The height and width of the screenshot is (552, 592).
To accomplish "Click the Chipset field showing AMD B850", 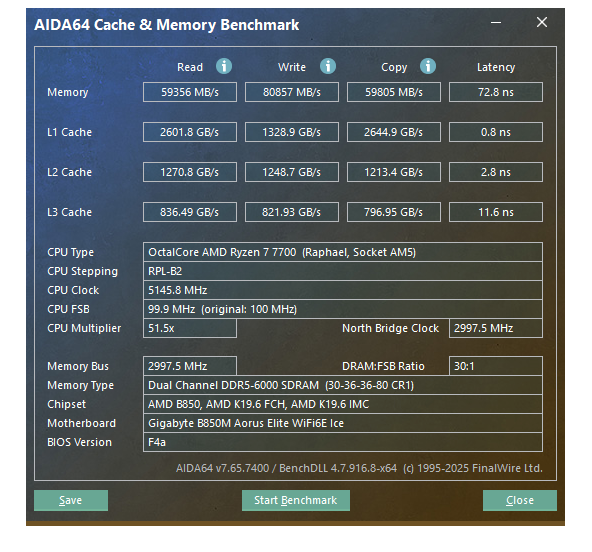I will 343,404.
